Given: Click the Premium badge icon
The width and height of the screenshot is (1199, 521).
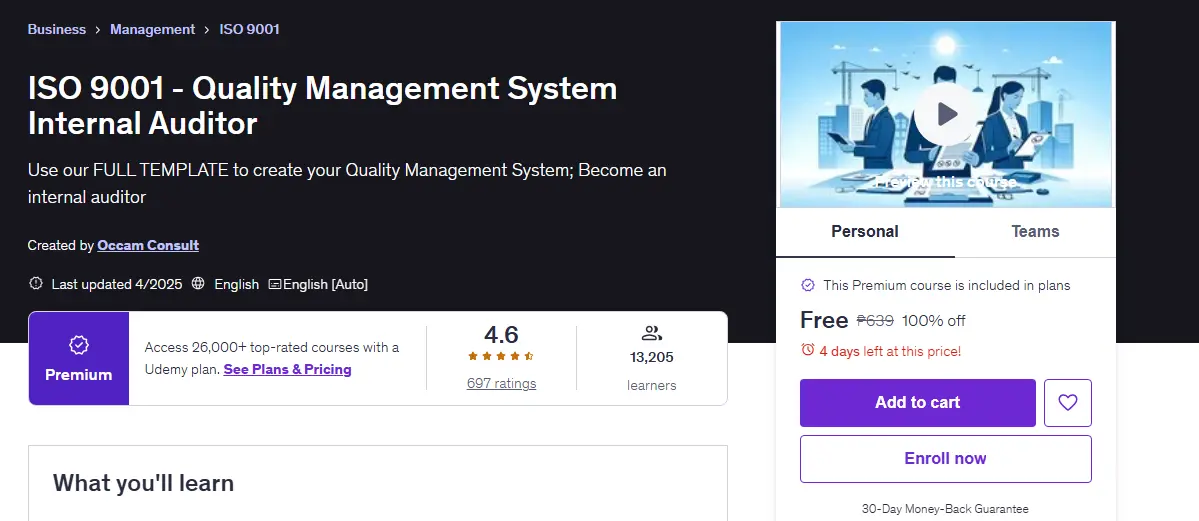Looking at the screenshot, I should pos(79,346).
